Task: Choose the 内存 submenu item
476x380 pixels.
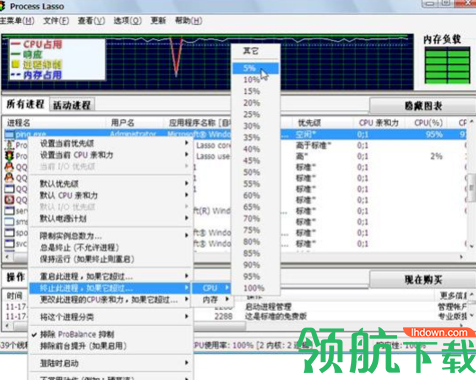Action: coord(212,300)
